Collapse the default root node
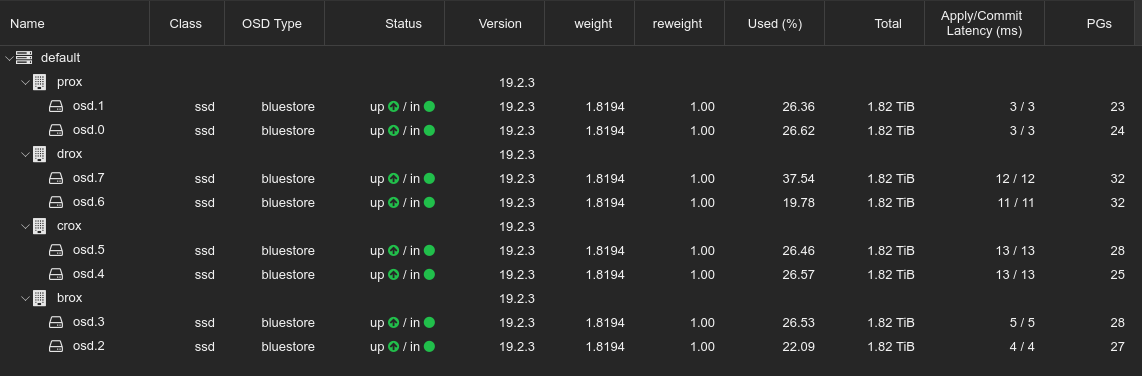The image size is (1142, 376). pyautogui.click(x=9, y=58)
